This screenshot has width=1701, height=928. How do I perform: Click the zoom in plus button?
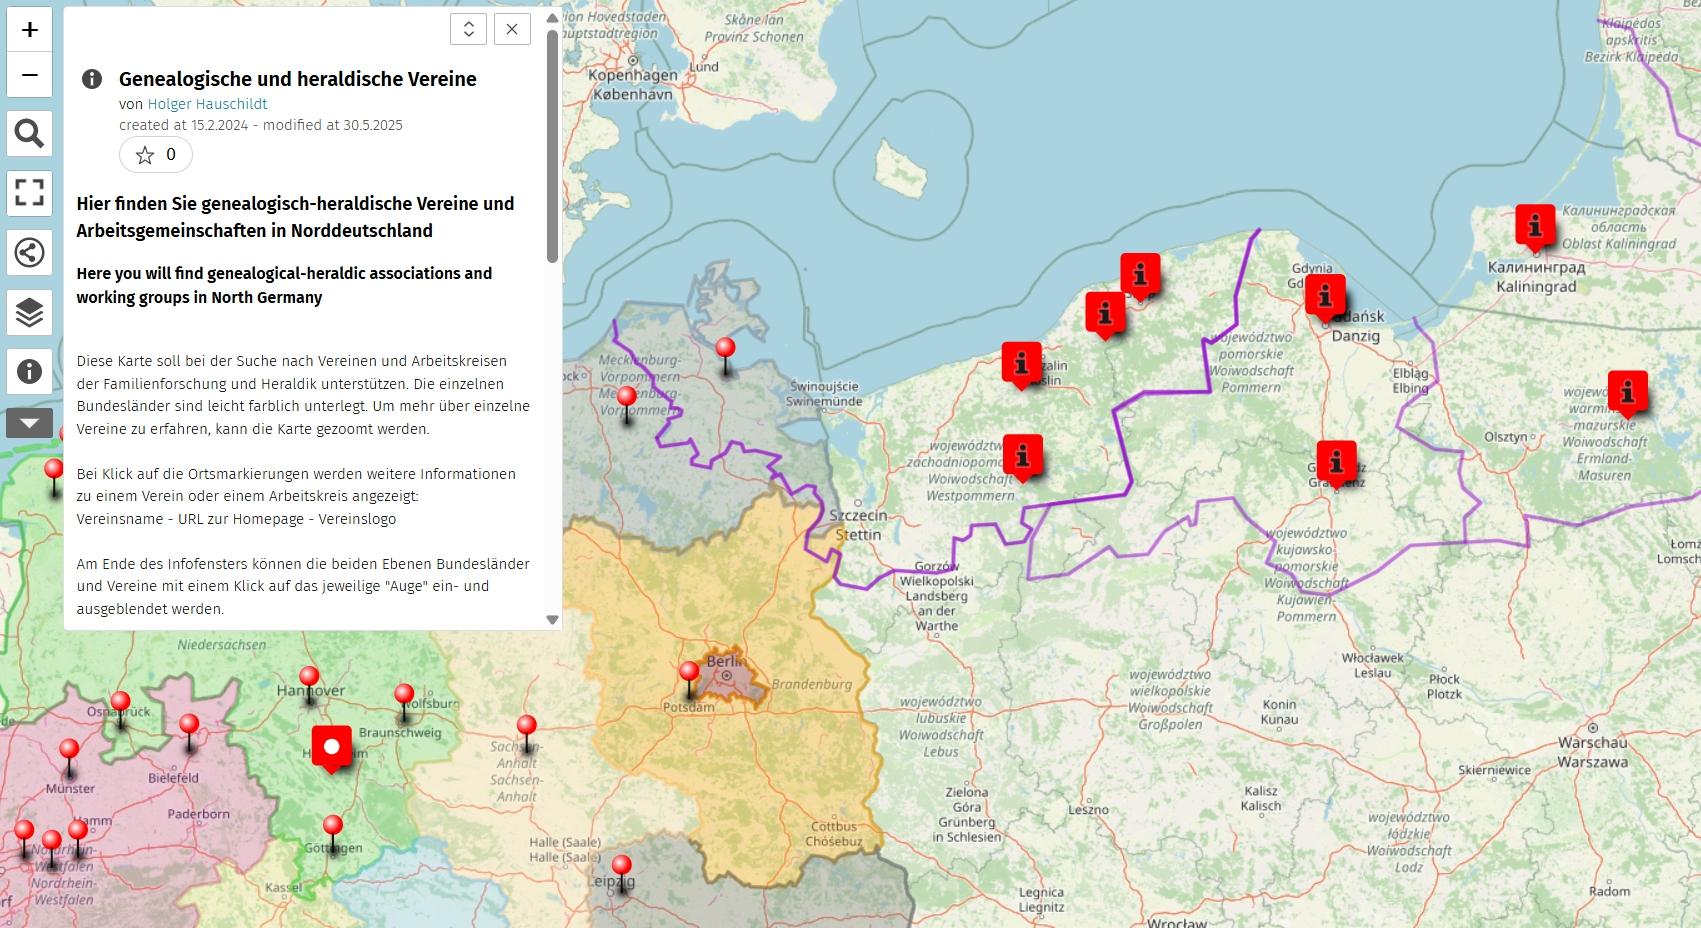30,30
